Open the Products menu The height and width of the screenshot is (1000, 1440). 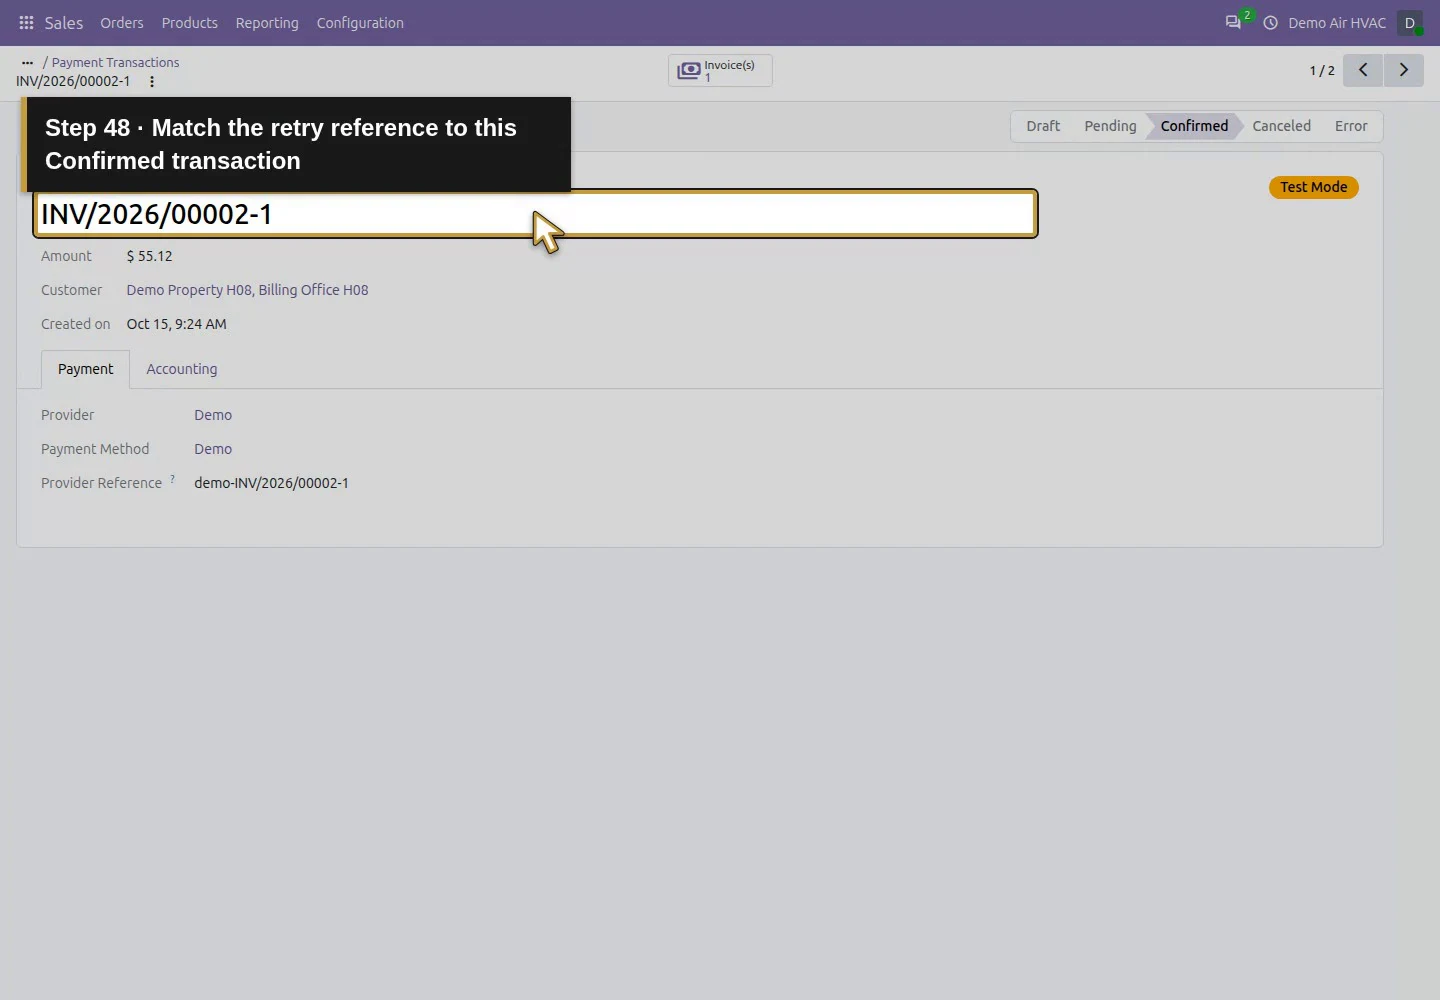tap(190, 23)
